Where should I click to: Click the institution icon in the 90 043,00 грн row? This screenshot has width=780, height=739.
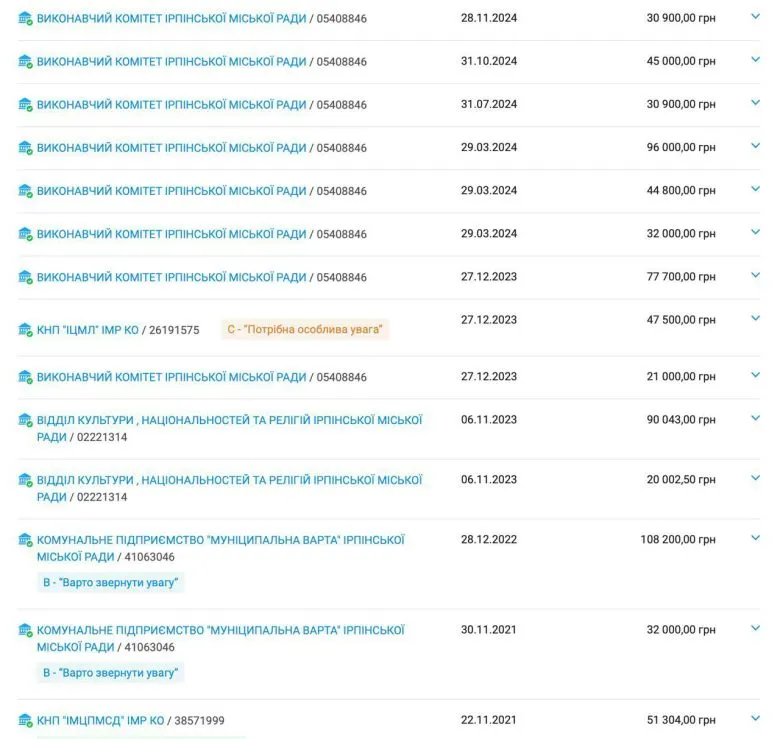click(25, 420)
